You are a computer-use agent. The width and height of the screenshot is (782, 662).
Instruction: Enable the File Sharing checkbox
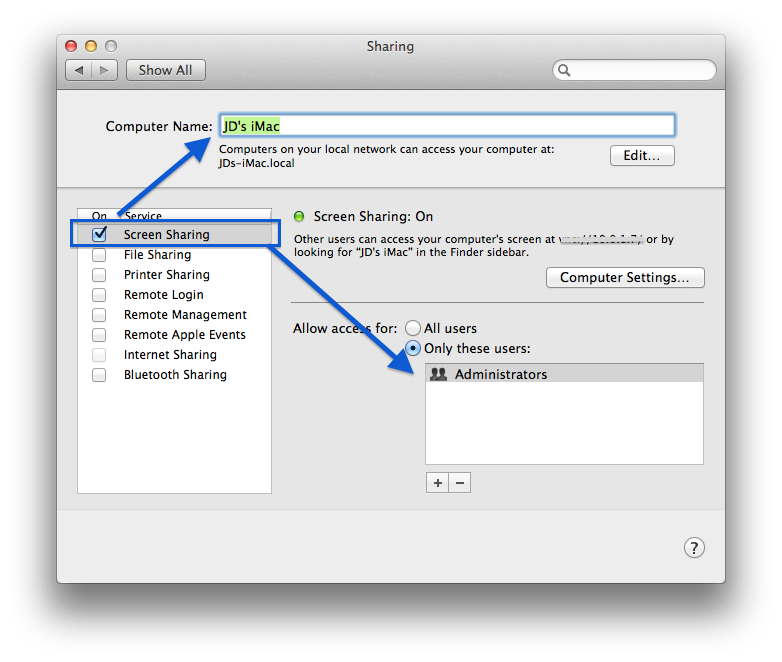point(99,255)
